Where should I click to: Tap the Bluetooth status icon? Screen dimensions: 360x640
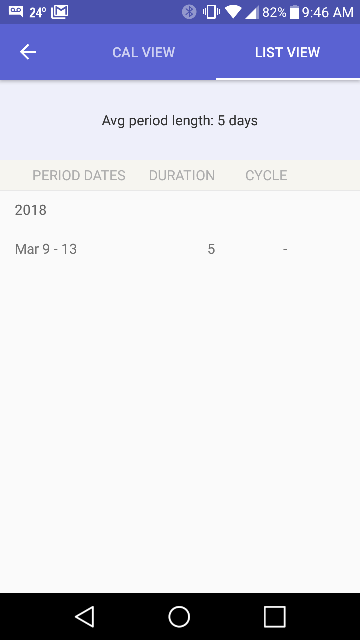pyautogui.click(x=189, y=12)
